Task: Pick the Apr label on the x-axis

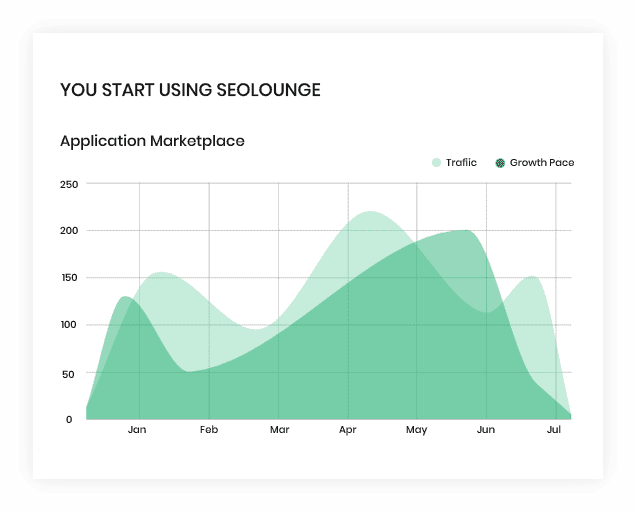Action: click(348, 430)
